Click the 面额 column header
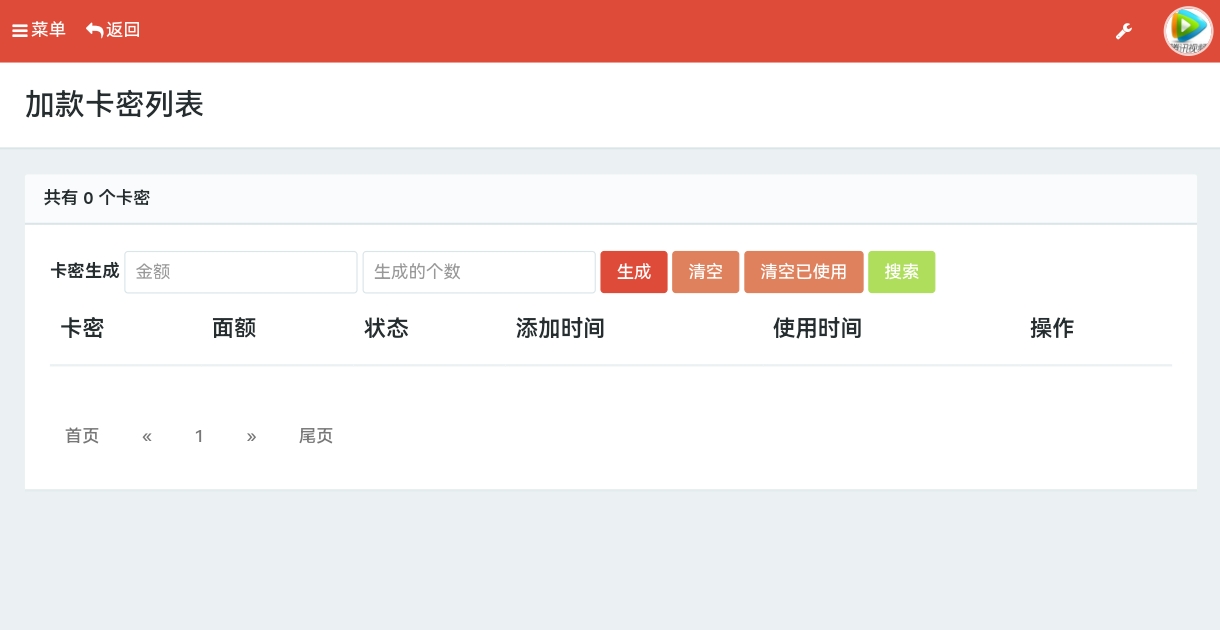Image resolution: width=1220 pixels, height=630 pixels. [x=234, y=328]
